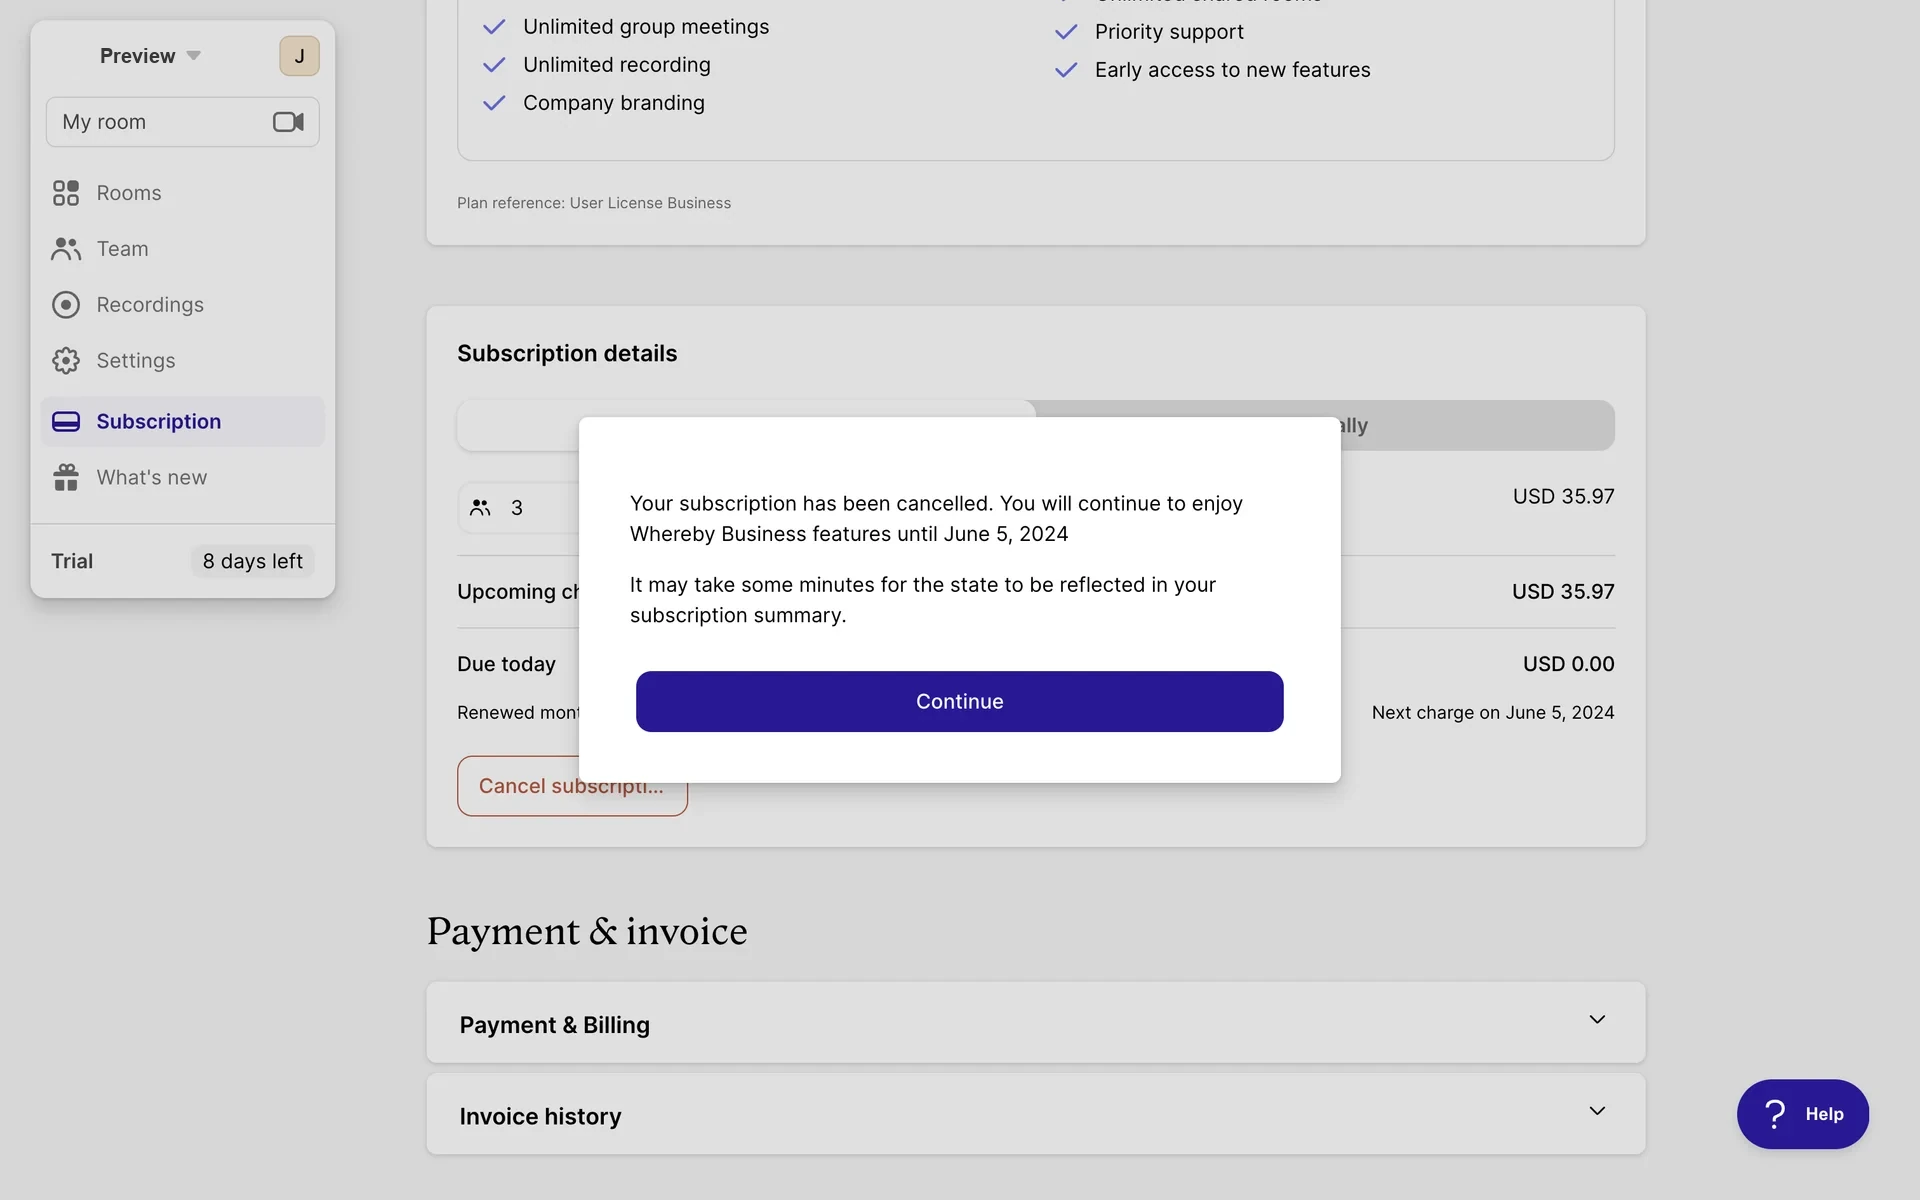Click the 'Trial' label in sidebar
The height and width of the screenshot is (1200, 1920).
click(x=72, y=561)
